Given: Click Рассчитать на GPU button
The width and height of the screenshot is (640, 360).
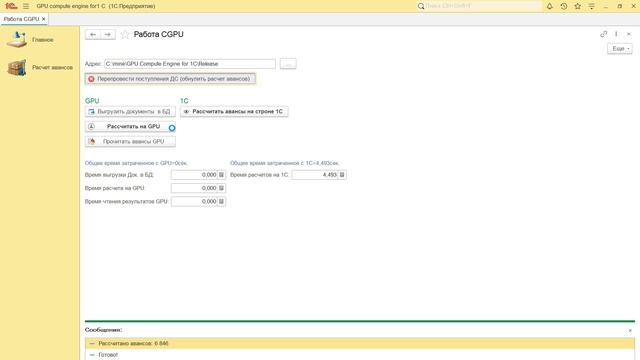Looking at the screenshot, I should coord(130,127).
